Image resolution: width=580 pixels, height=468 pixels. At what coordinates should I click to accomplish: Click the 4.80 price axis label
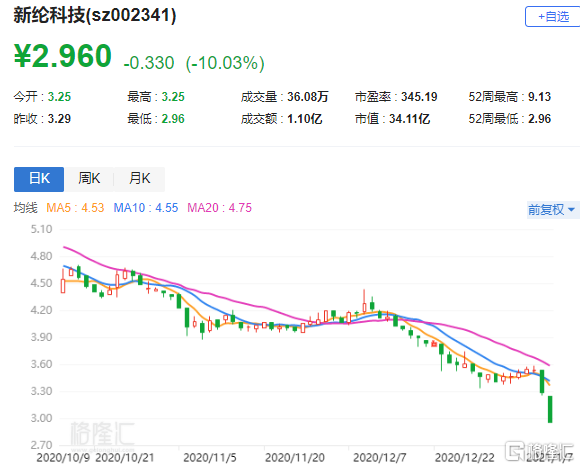click(x=41, y=256)
